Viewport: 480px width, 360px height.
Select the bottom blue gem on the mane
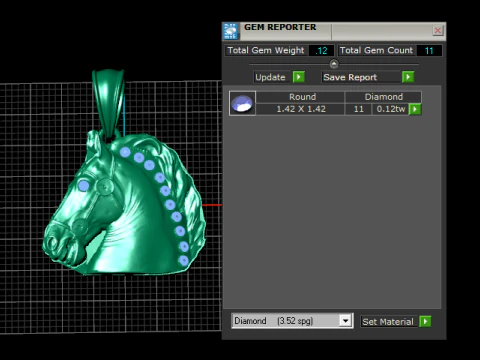(x=183, y=260)
